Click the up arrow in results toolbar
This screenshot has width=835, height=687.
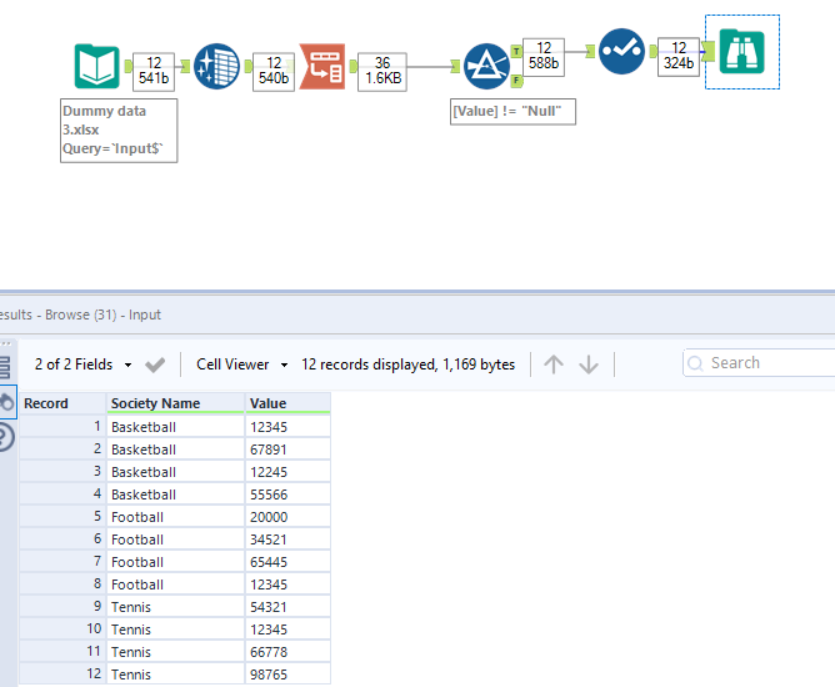click(553, 364)
